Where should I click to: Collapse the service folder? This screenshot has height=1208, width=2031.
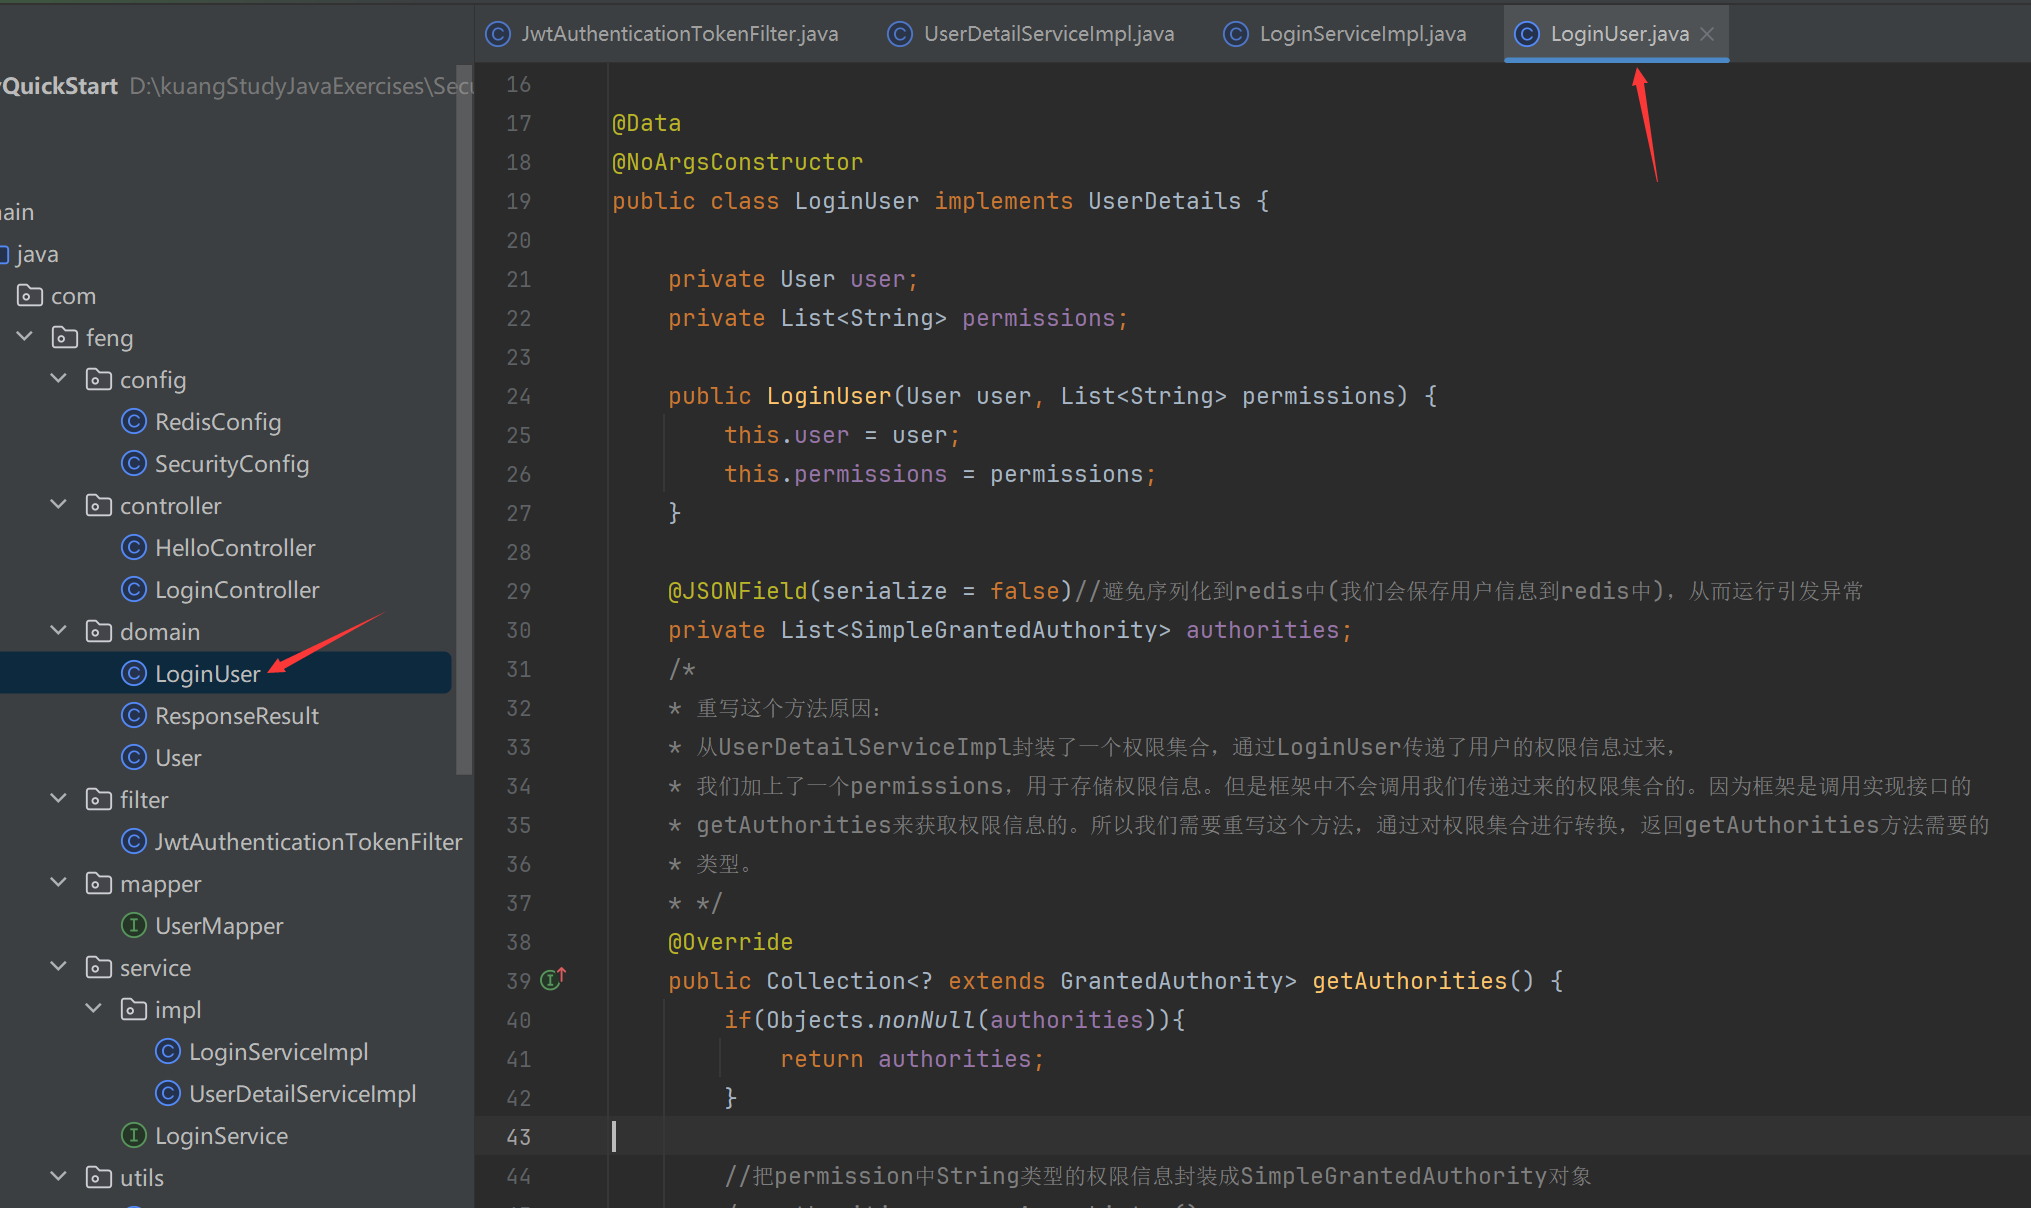click(59, 967)
